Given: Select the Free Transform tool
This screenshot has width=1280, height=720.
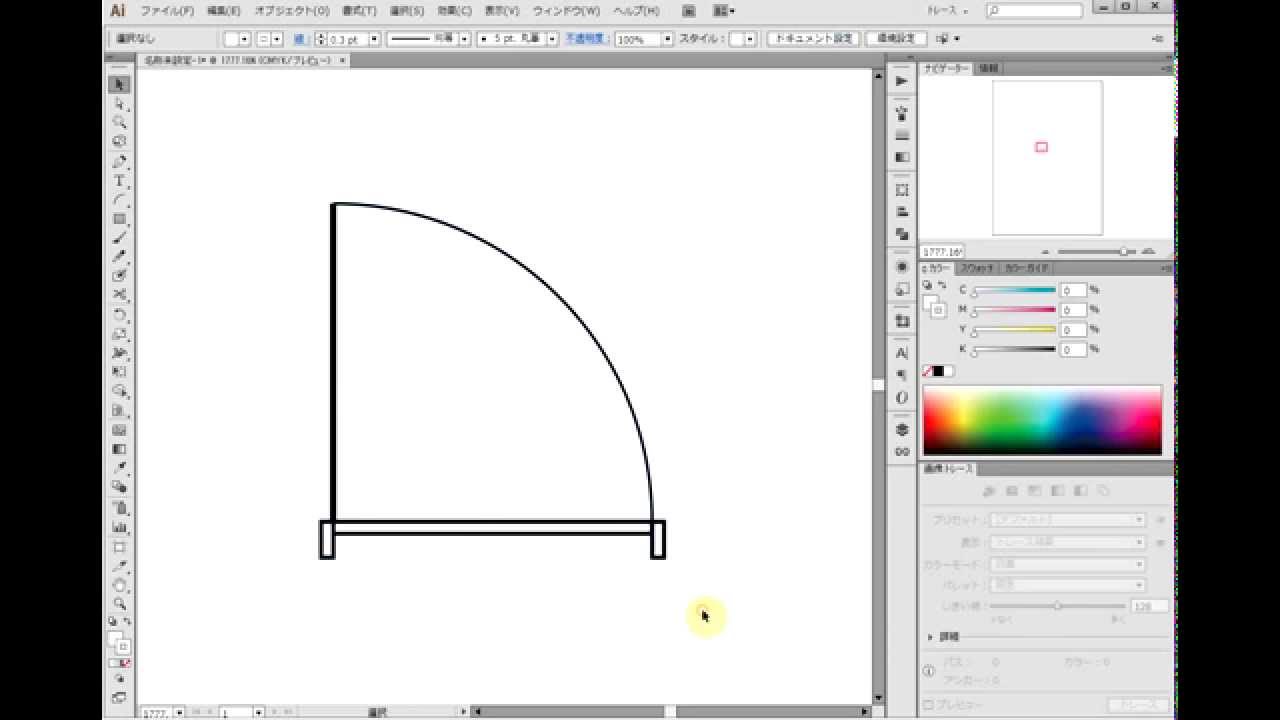Looking at the screenshot, I should 119,372.
